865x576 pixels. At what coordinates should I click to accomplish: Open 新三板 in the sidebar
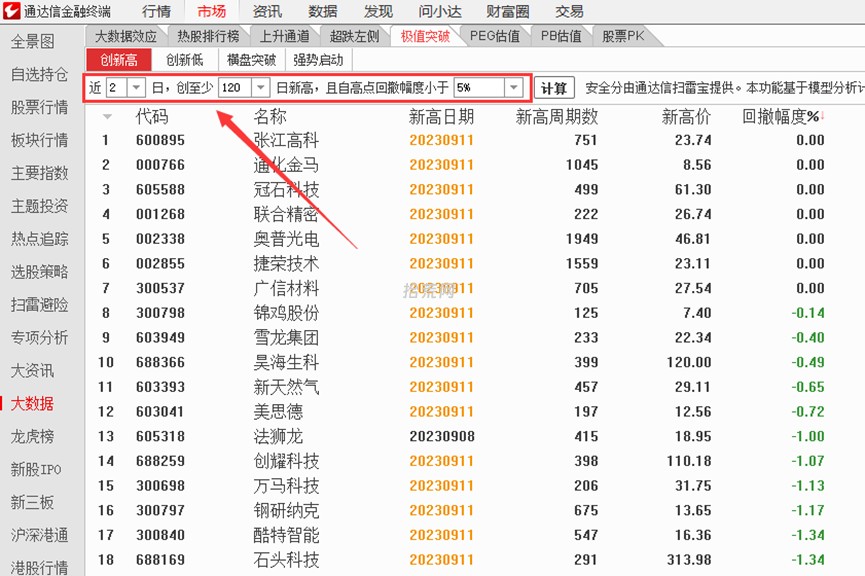pos(33,502)
